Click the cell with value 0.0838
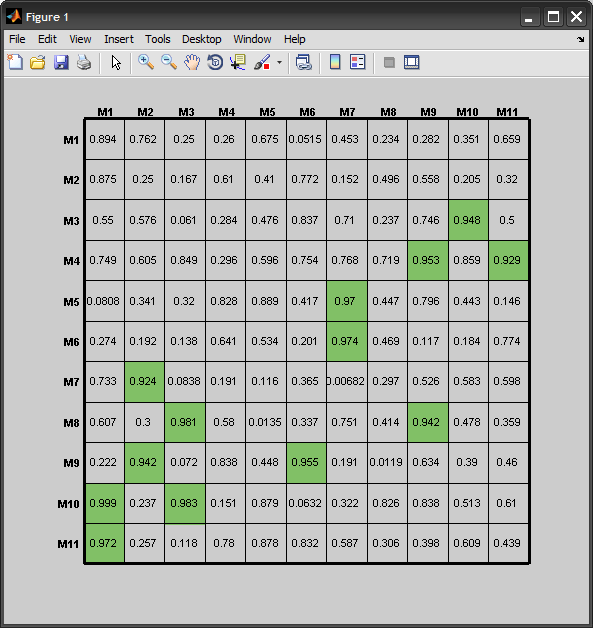The height and width of the screenshot is (628, 593). tap(185, 382)
